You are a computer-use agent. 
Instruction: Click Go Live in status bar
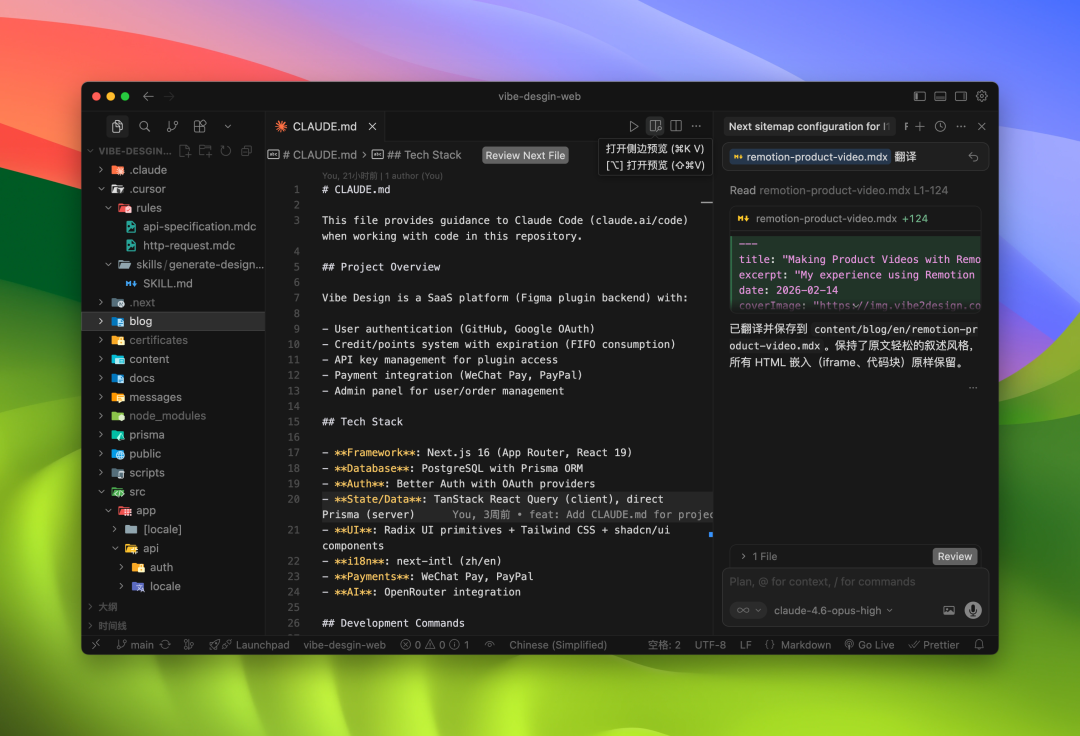click(x=869, y=645)
